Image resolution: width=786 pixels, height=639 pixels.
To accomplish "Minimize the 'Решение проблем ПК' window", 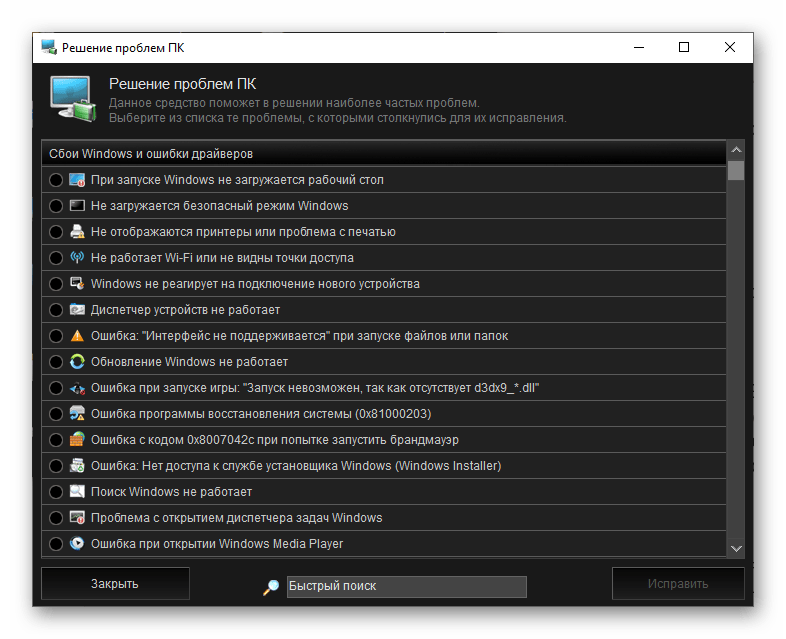I will click(x=639, y=48).
